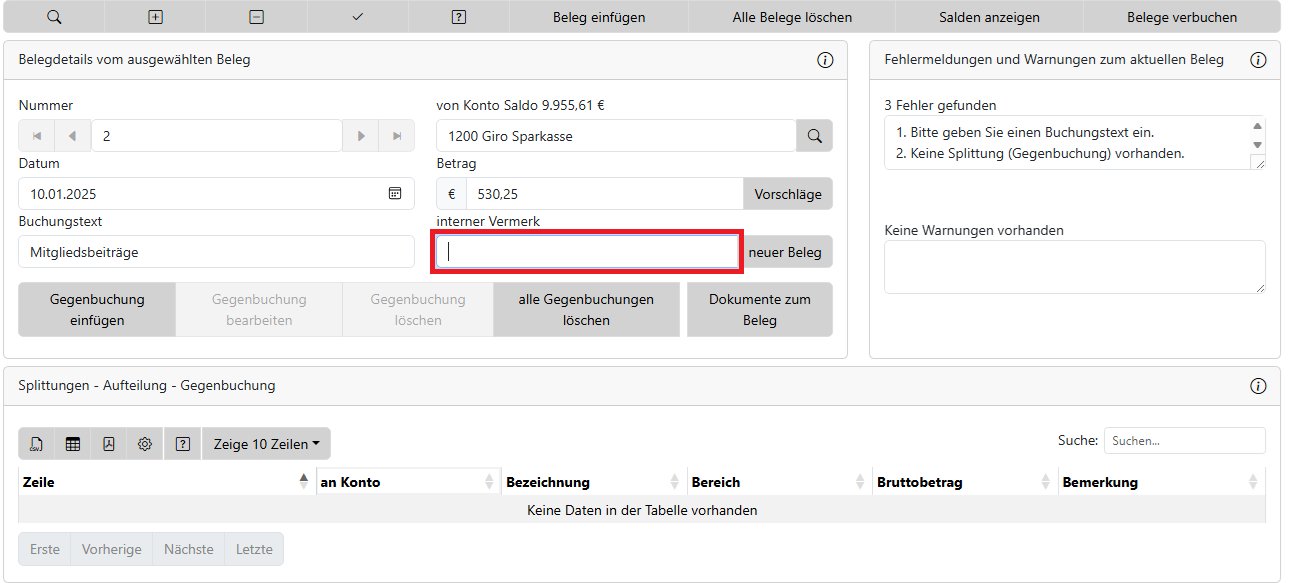The image size is (1296, 583).
Task: Click the plus square icon in top toolbar
Action: tap(155, 17)
